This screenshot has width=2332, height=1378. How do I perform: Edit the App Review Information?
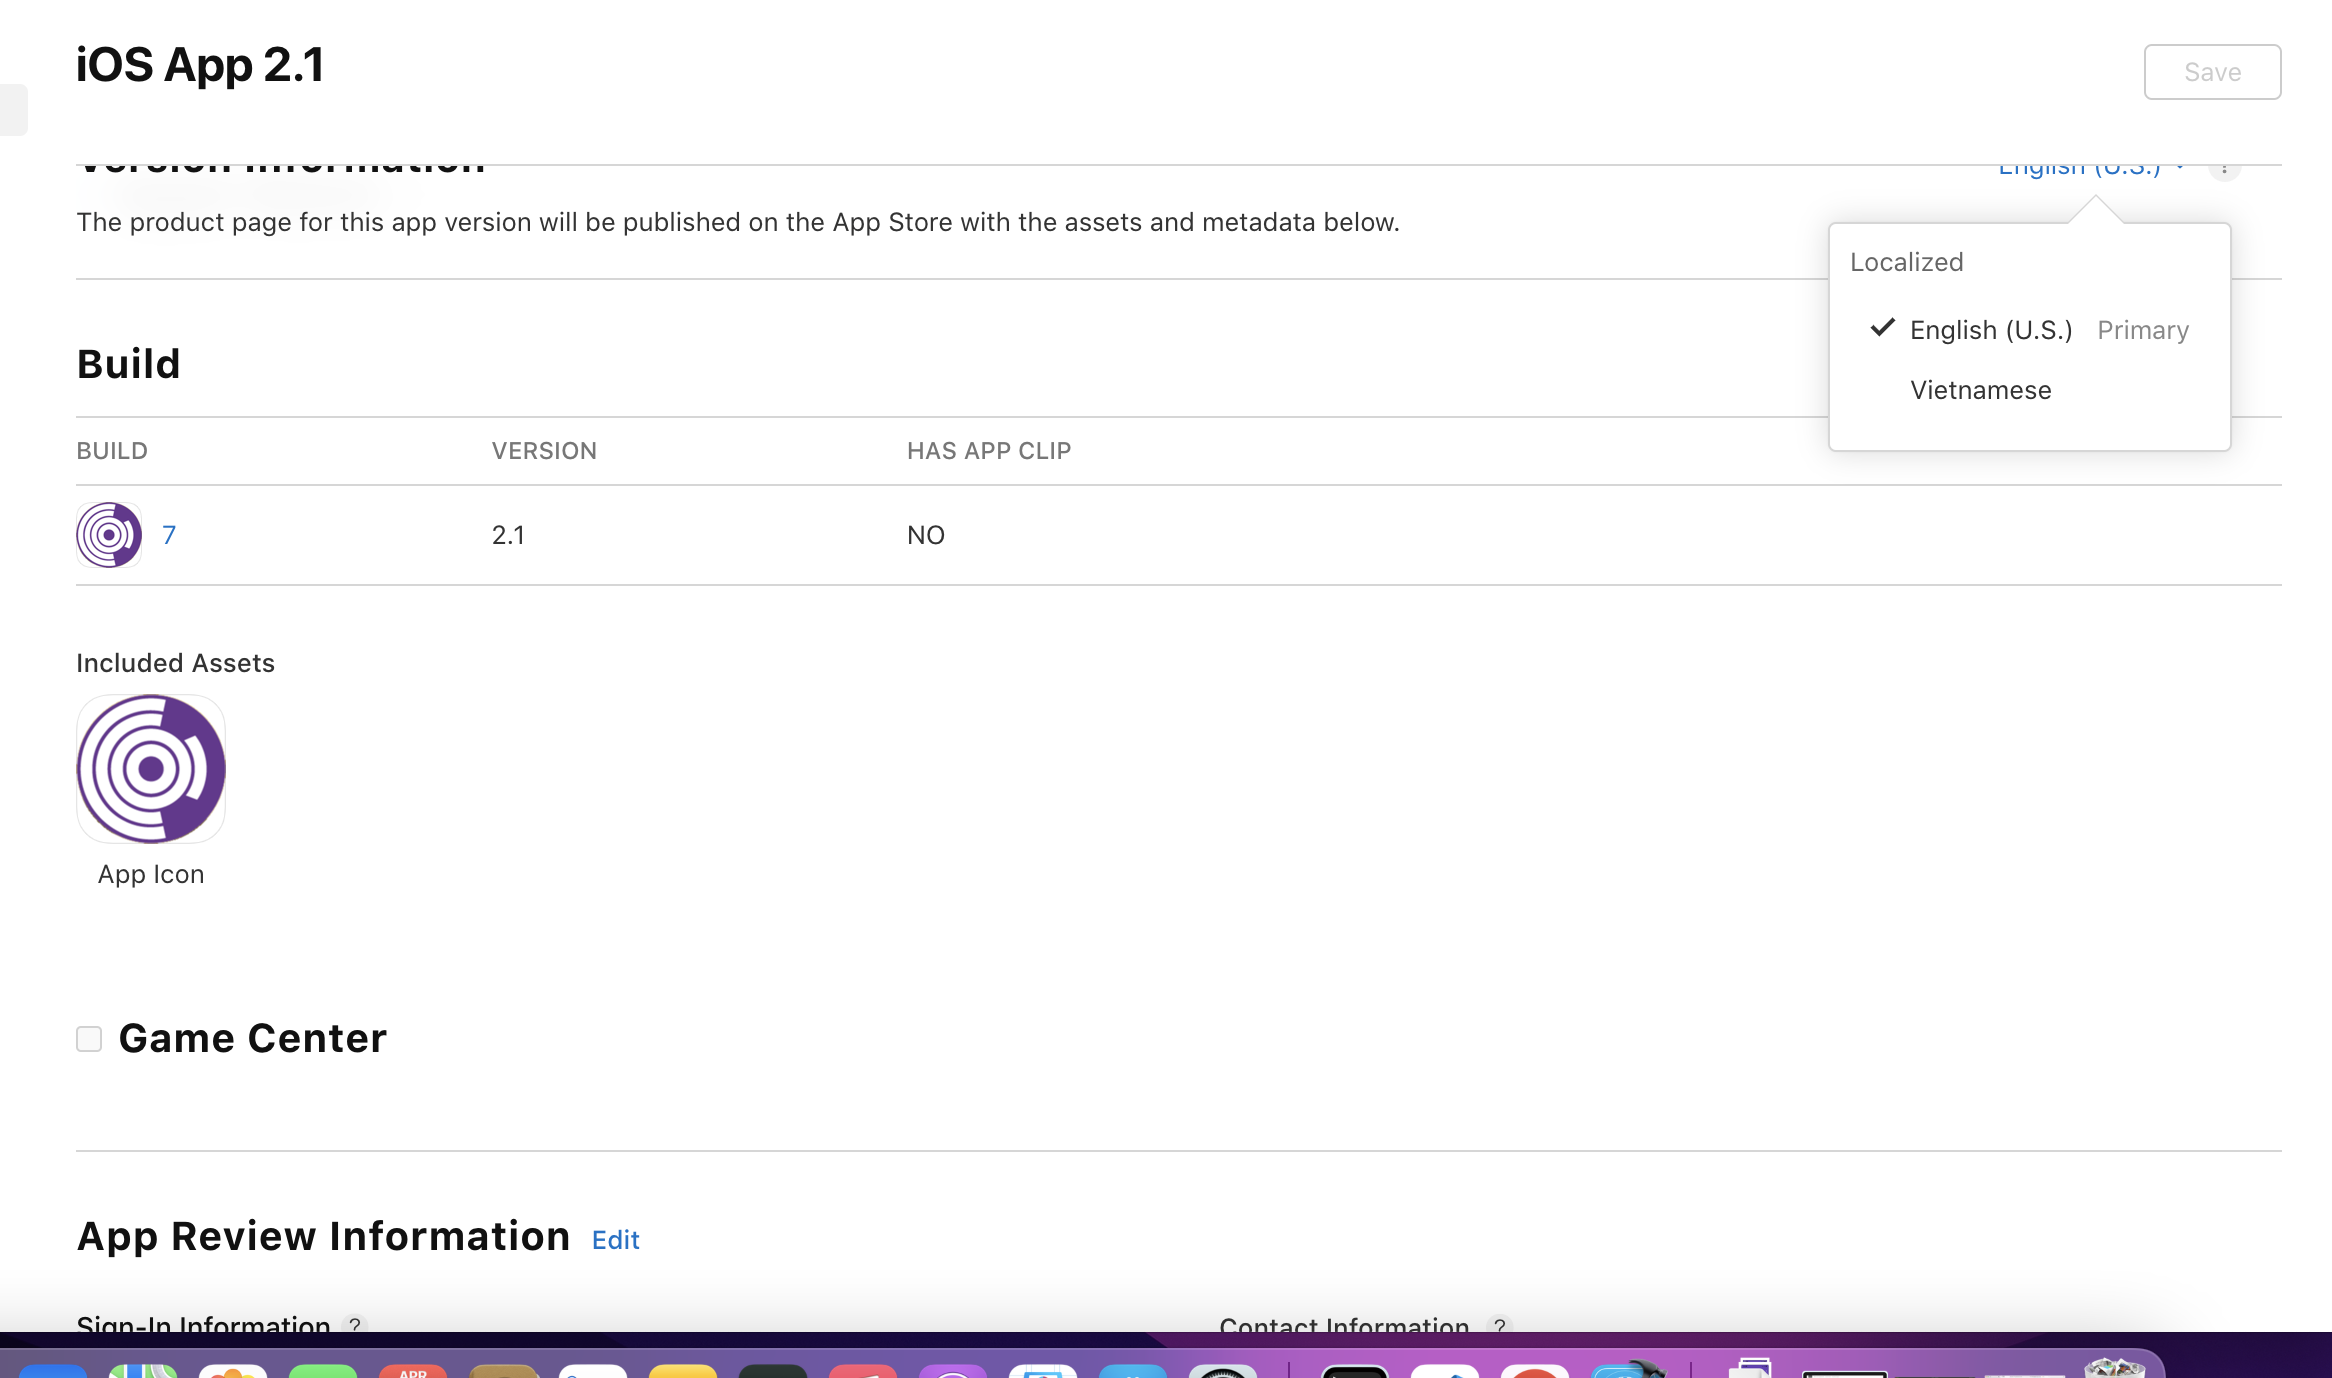point(615,1240)
